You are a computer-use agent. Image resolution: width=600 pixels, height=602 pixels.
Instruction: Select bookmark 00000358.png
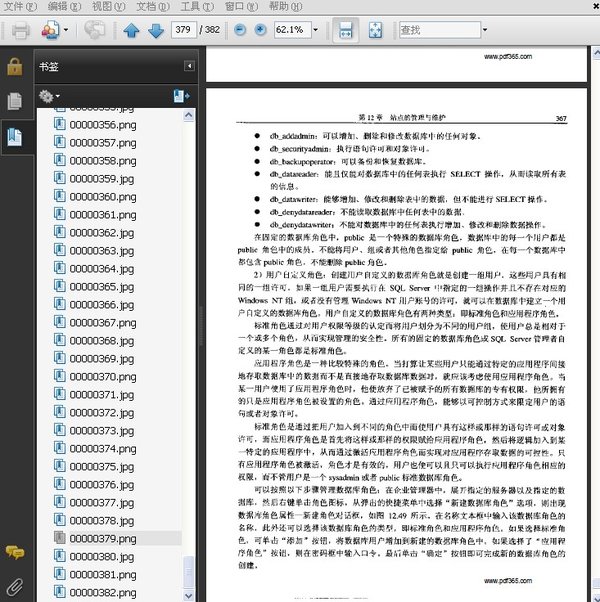point(103,161)
